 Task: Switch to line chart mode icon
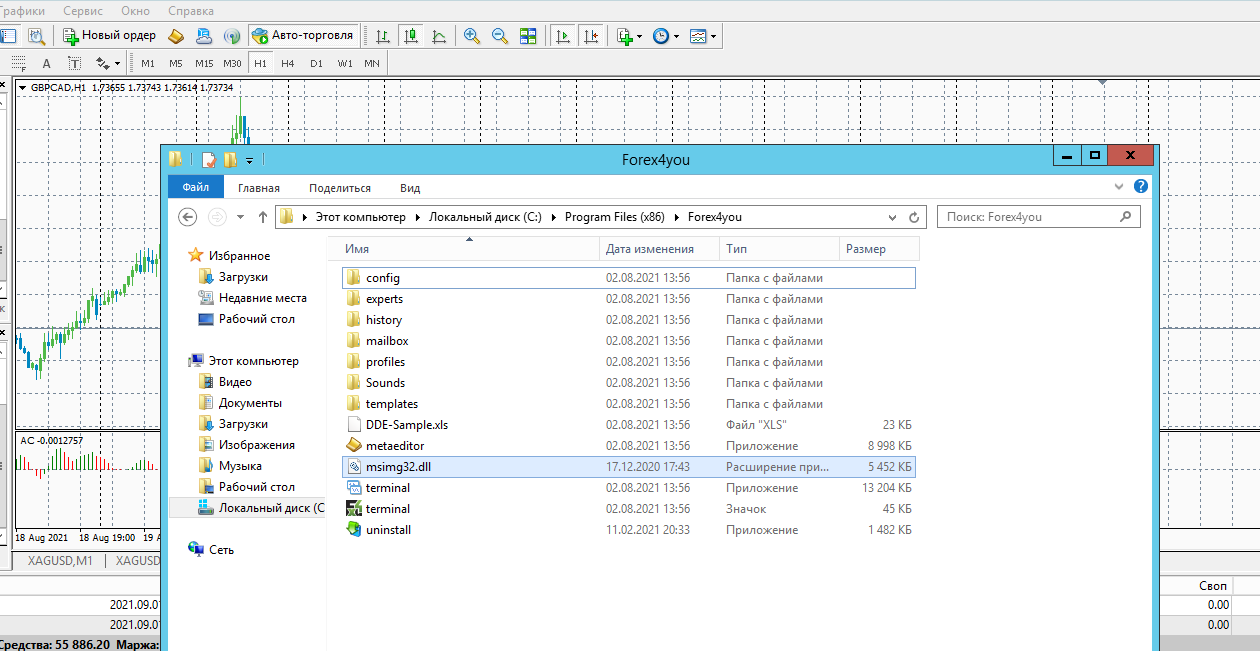point(438,36)
